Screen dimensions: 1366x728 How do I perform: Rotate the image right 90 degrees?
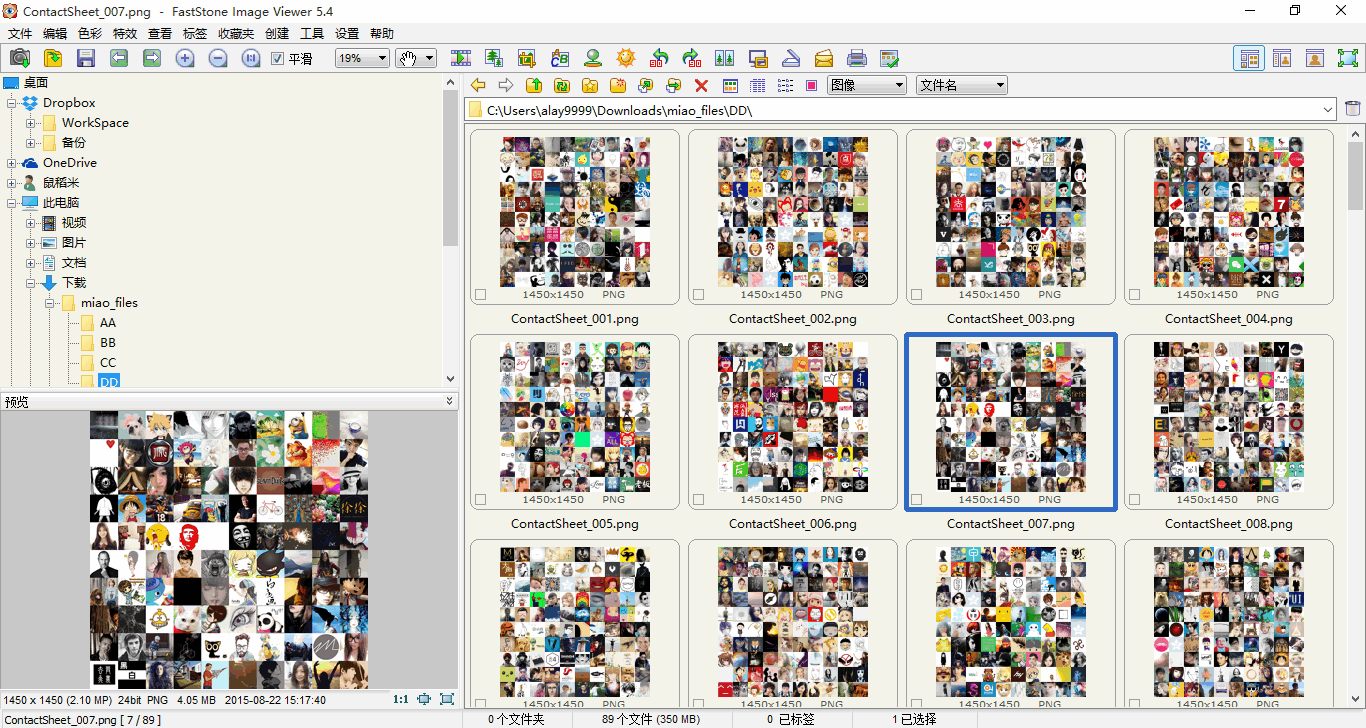pyautogui.click(x=692, y=58)
